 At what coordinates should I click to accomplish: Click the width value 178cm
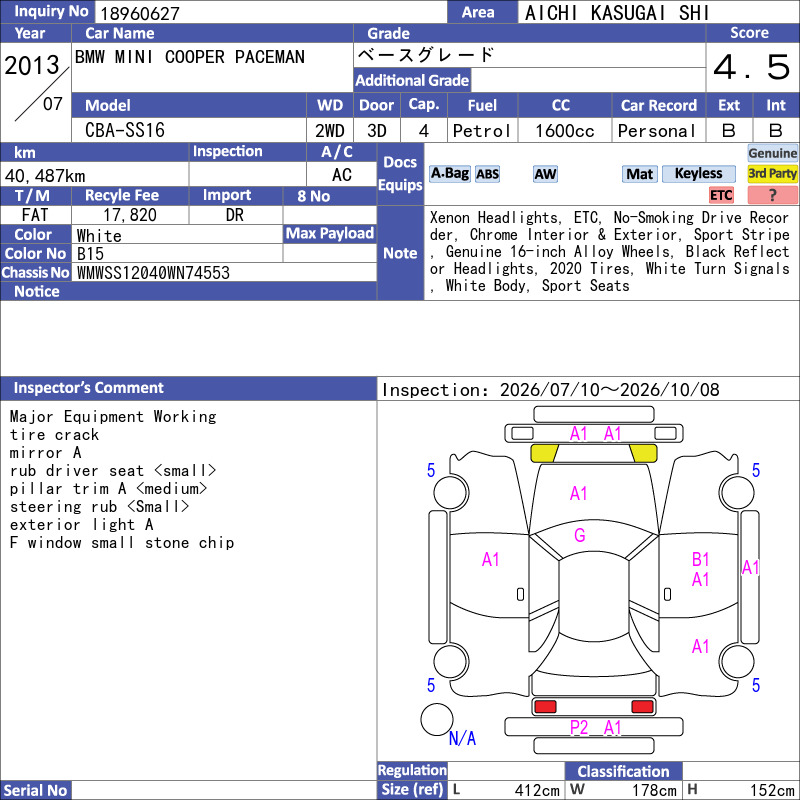655,790
